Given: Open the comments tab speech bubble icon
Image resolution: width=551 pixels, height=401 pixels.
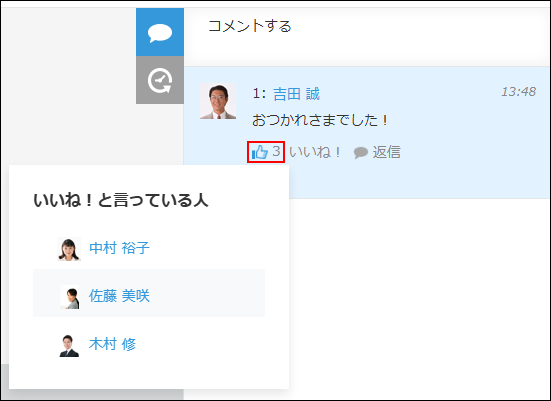Looking at the screenshot, I should (x=160, y=32).
